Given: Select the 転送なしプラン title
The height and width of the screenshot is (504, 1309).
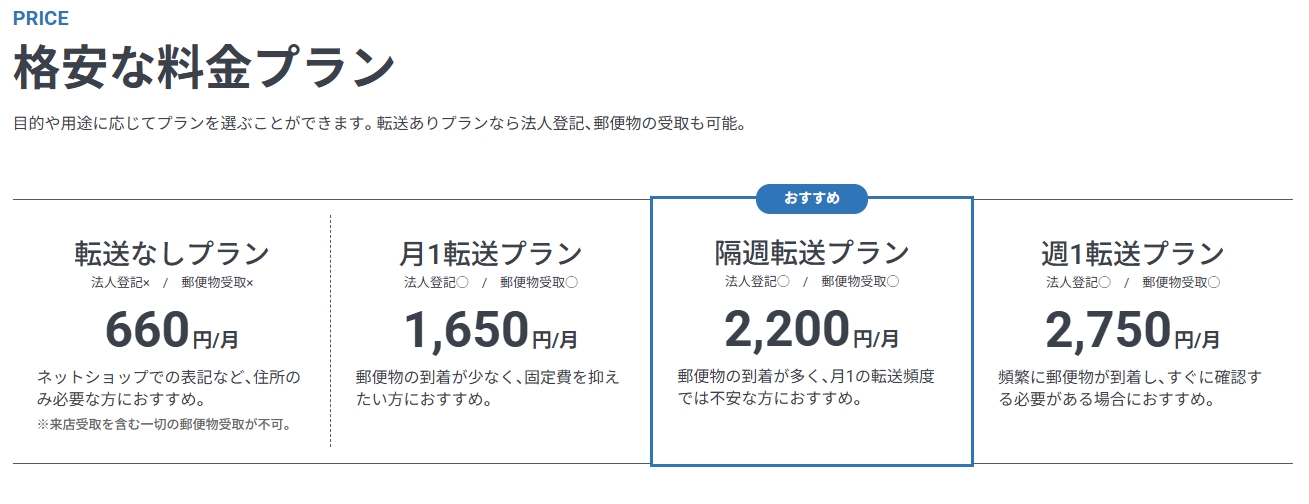Looking at the screenshot, I should (x=172, y=253).
